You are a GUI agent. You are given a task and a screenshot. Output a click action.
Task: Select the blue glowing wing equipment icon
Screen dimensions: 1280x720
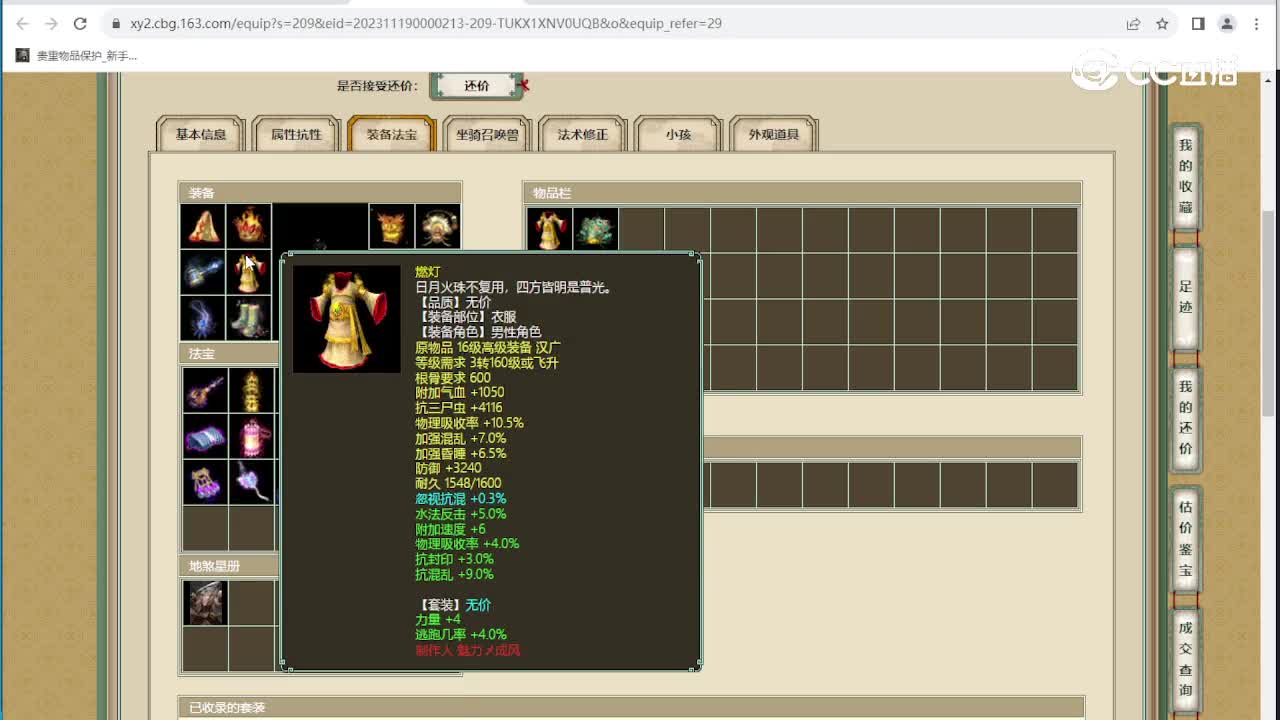[203, 319]
